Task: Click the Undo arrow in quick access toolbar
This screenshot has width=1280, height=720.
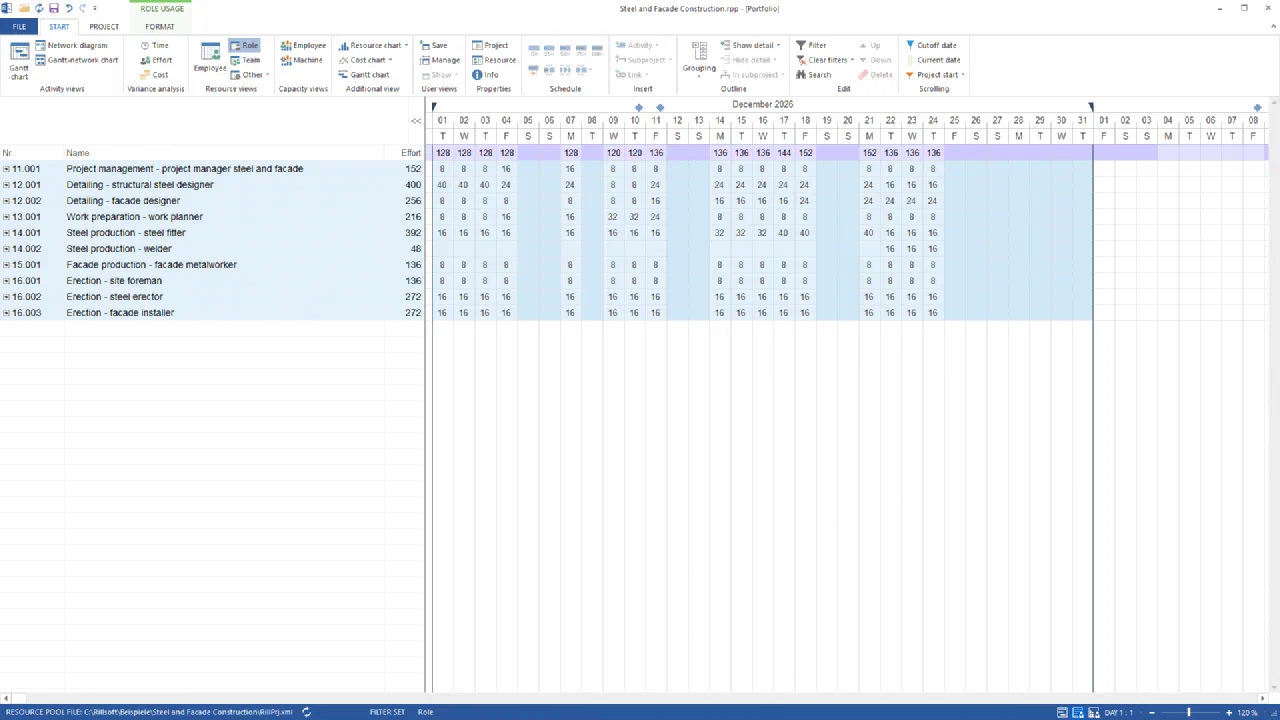Action: (x=68, y=8)
